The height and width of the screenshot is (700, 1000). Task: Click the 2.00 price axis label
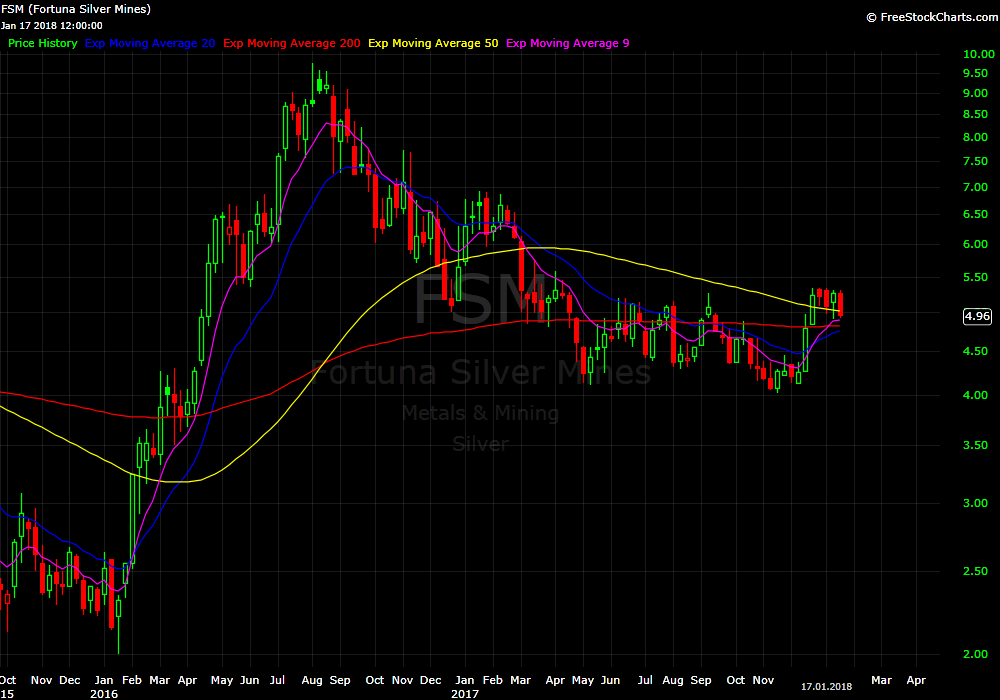(976, 654)
